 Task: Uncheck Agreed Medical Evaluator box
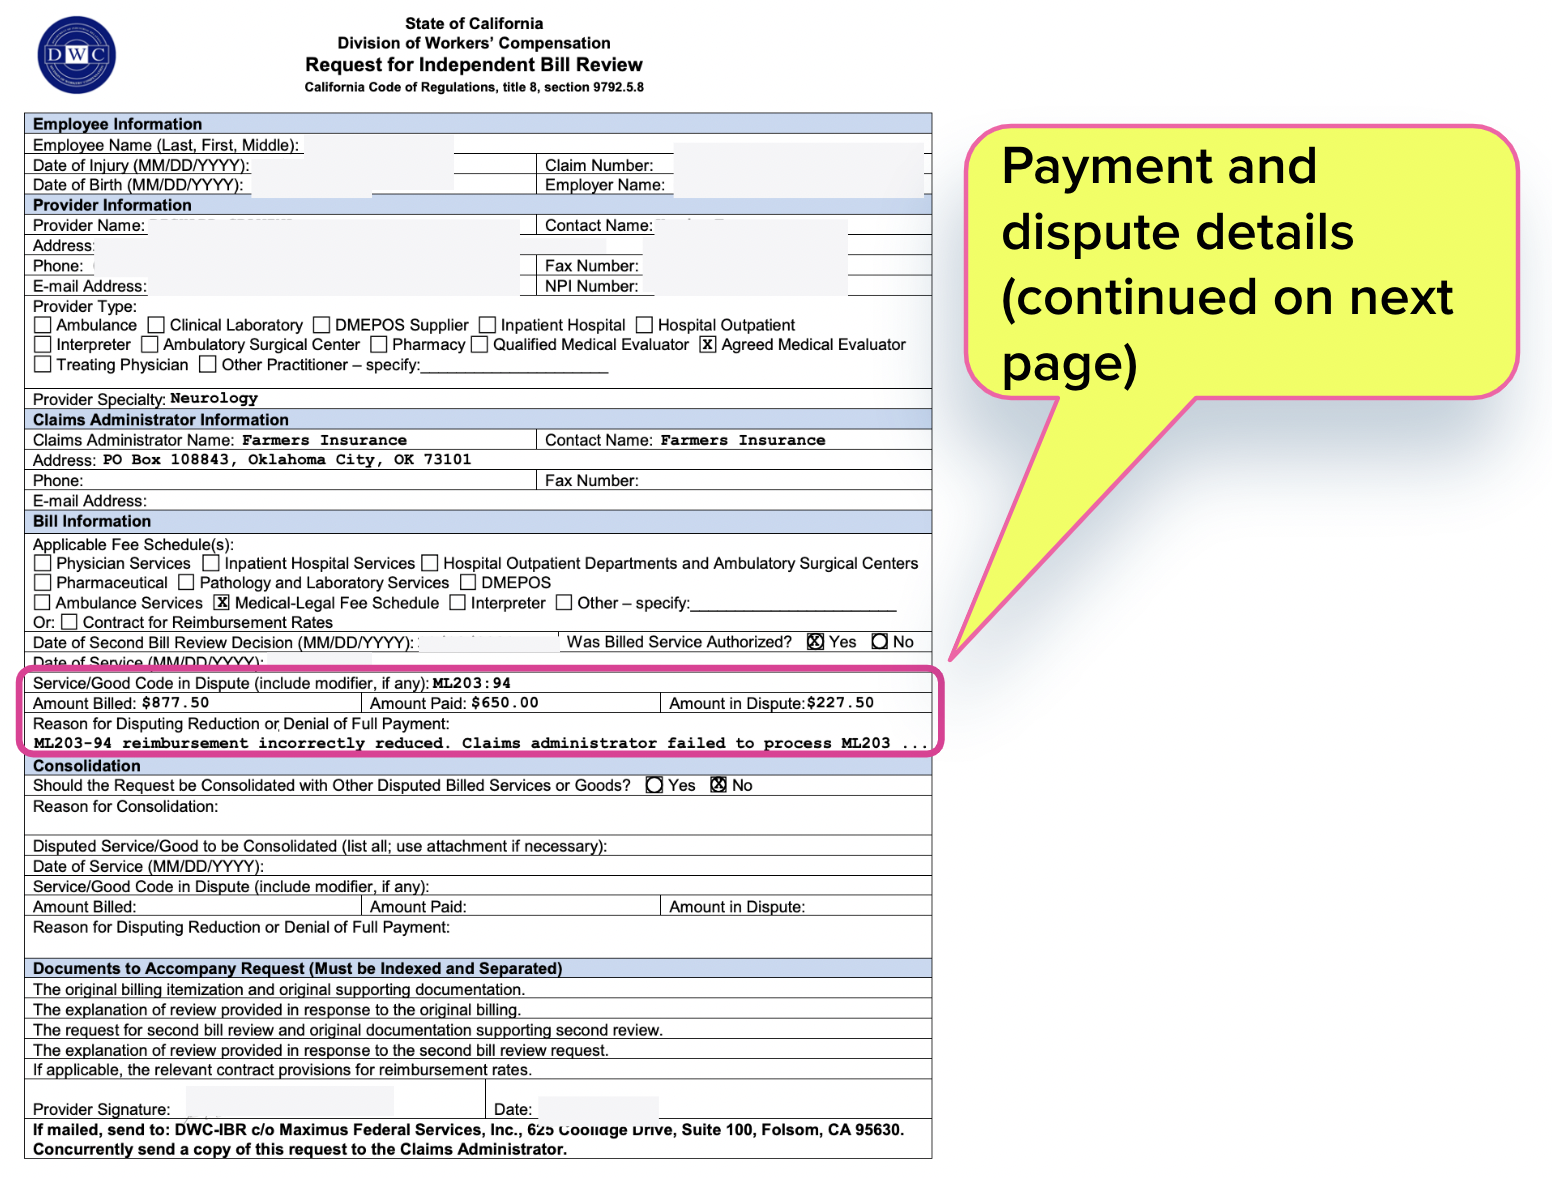pyautogui.click(x=708, y=344)
